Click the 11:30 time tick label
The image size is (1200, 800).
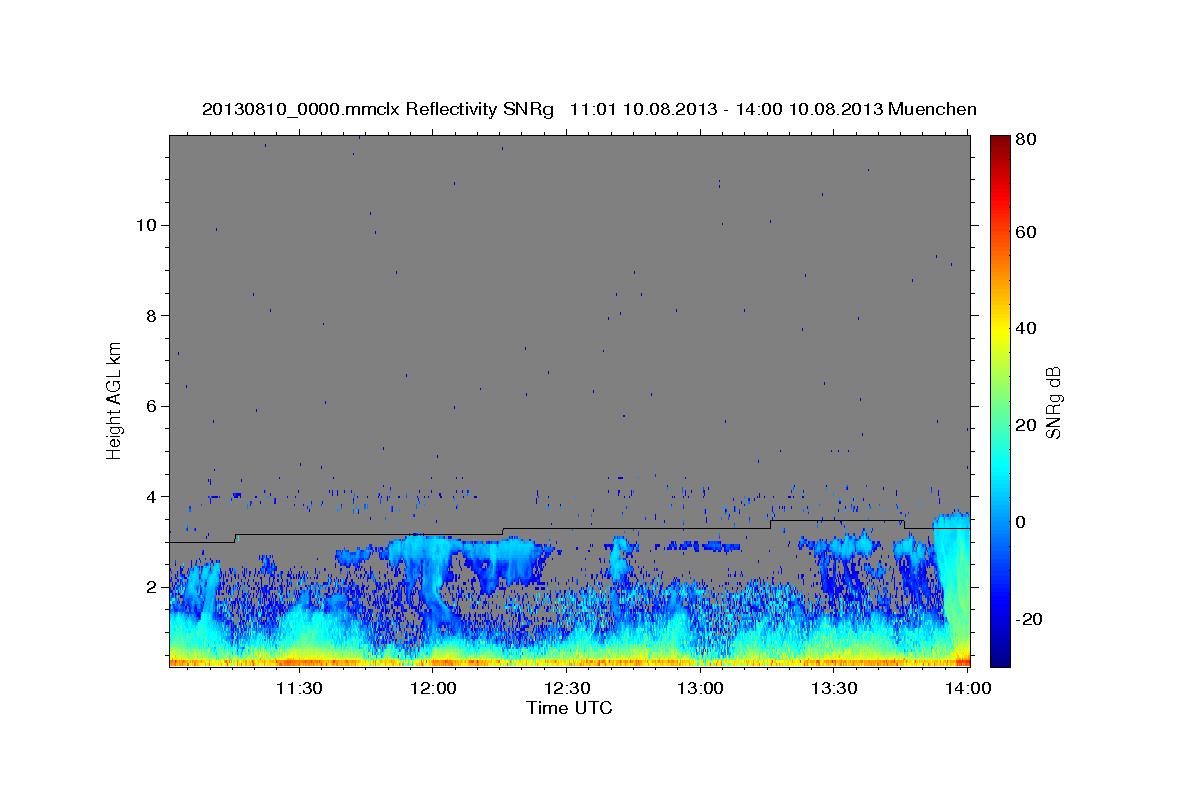[x=298, y=688]
